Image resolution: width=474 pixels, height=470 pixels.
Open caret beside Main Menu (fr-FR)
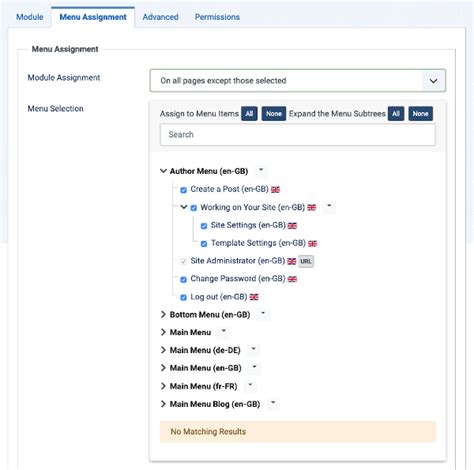click(x=250, y=385)
